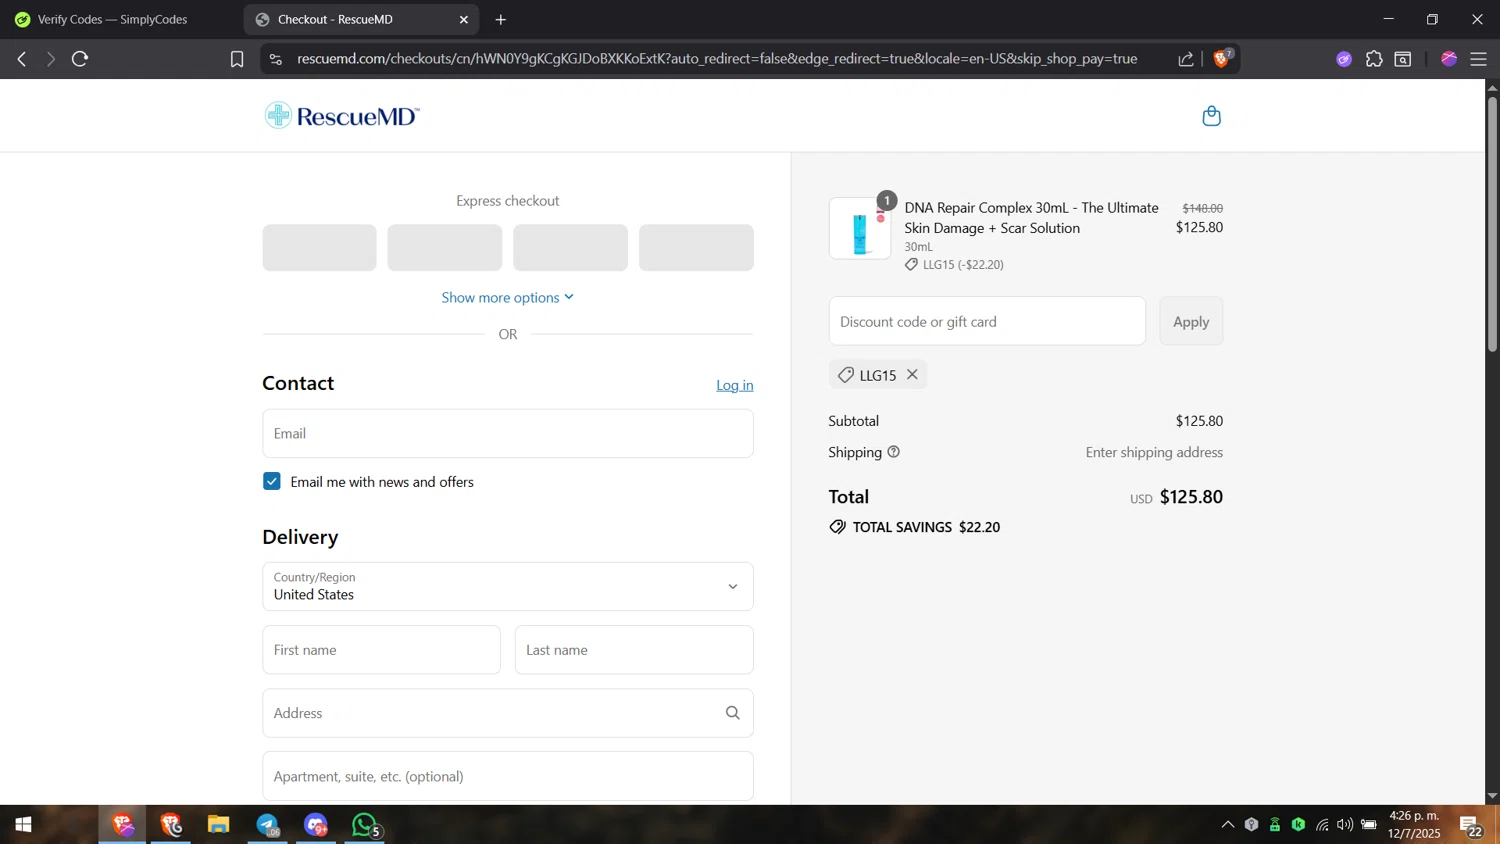
Task: Click the first express checkout button
Action: pyautogui.click(x=320, y=247)
